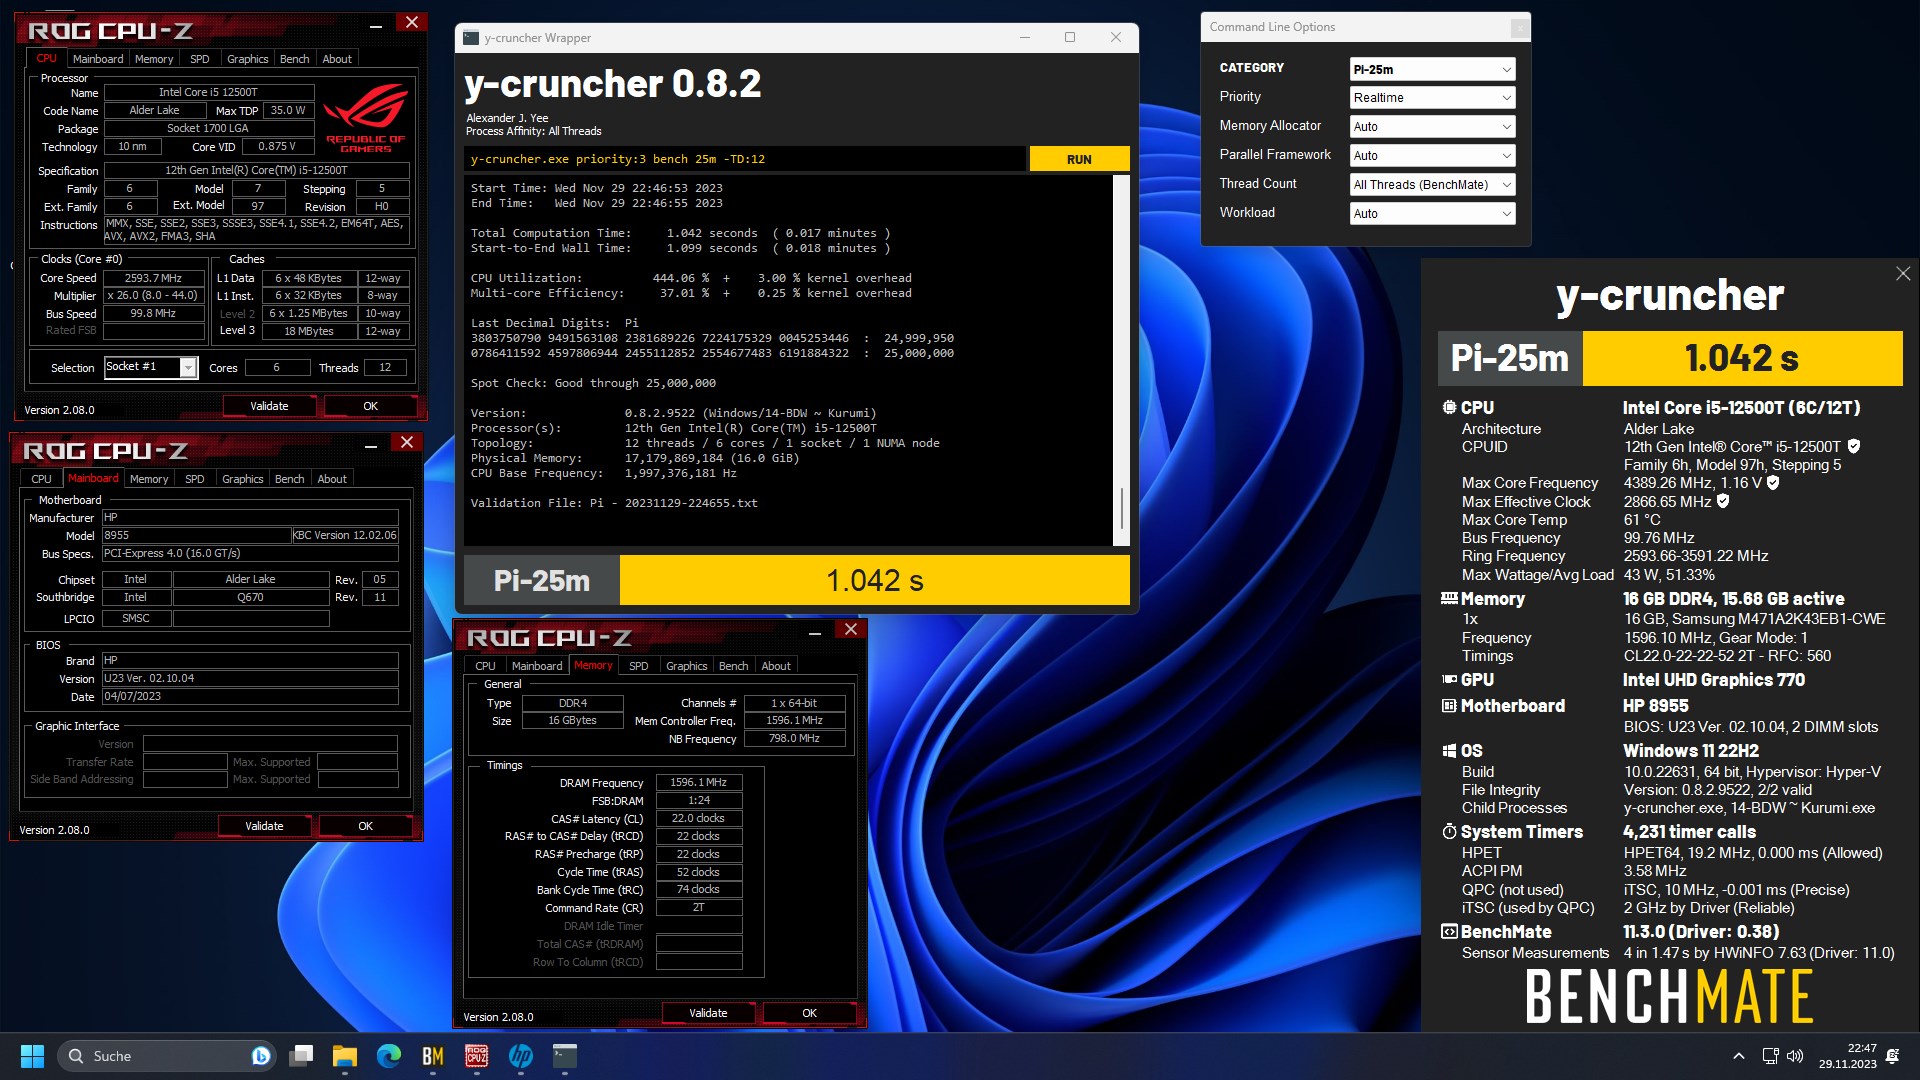Click the Max Core Temp 61 °C value
This screenshot has width=1920, height=1080.
[x=1642, y=520]
